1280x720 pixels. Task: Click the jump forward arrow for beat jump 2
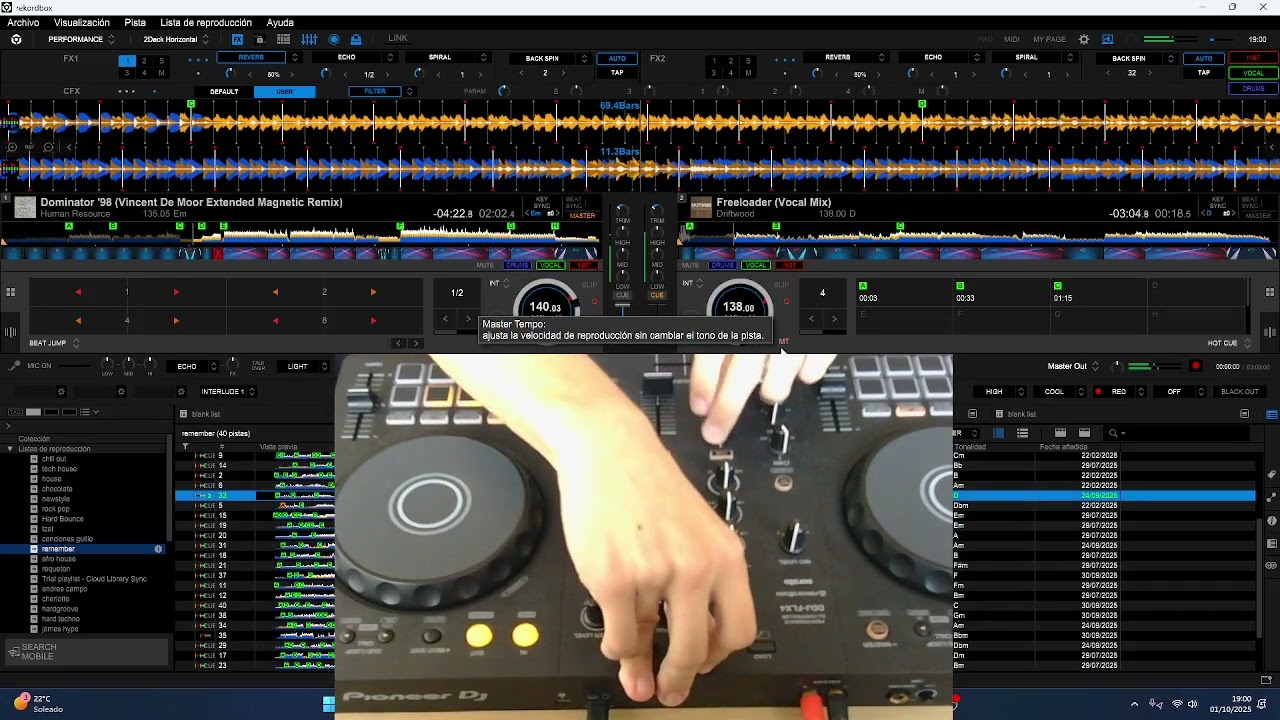coord(373,292)
